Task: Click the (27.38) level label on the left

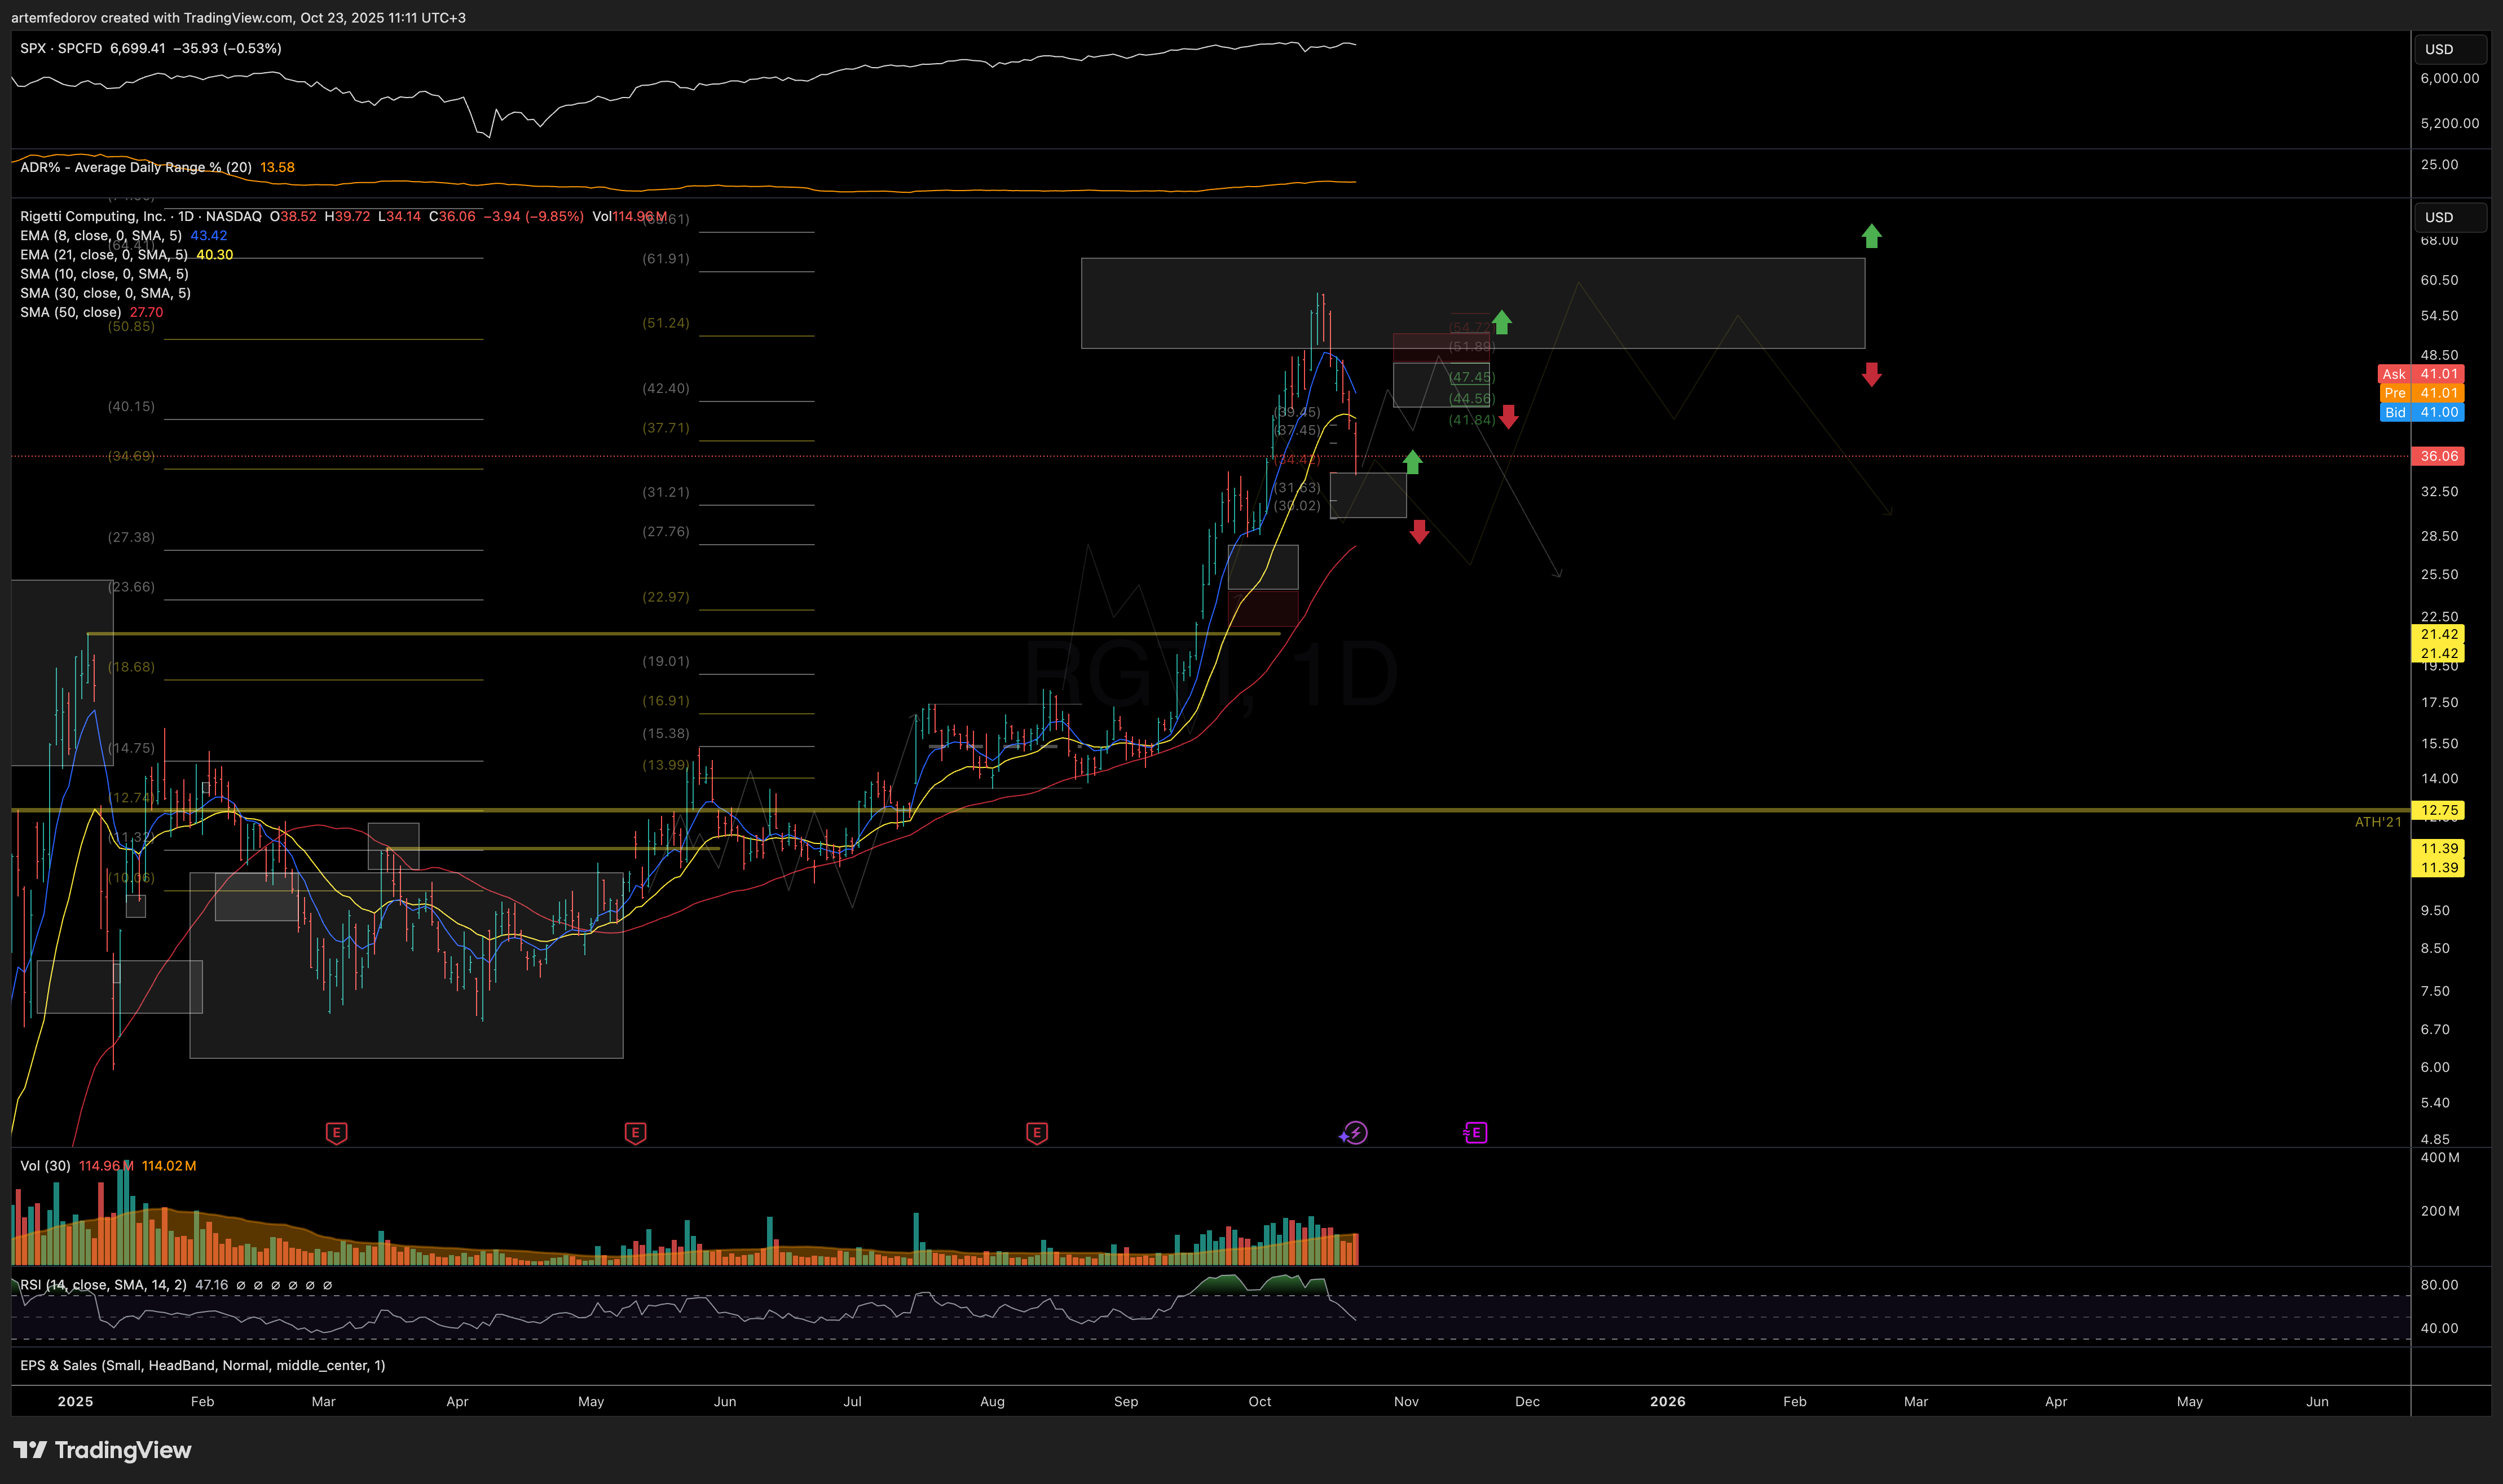Action: point(131,537)
